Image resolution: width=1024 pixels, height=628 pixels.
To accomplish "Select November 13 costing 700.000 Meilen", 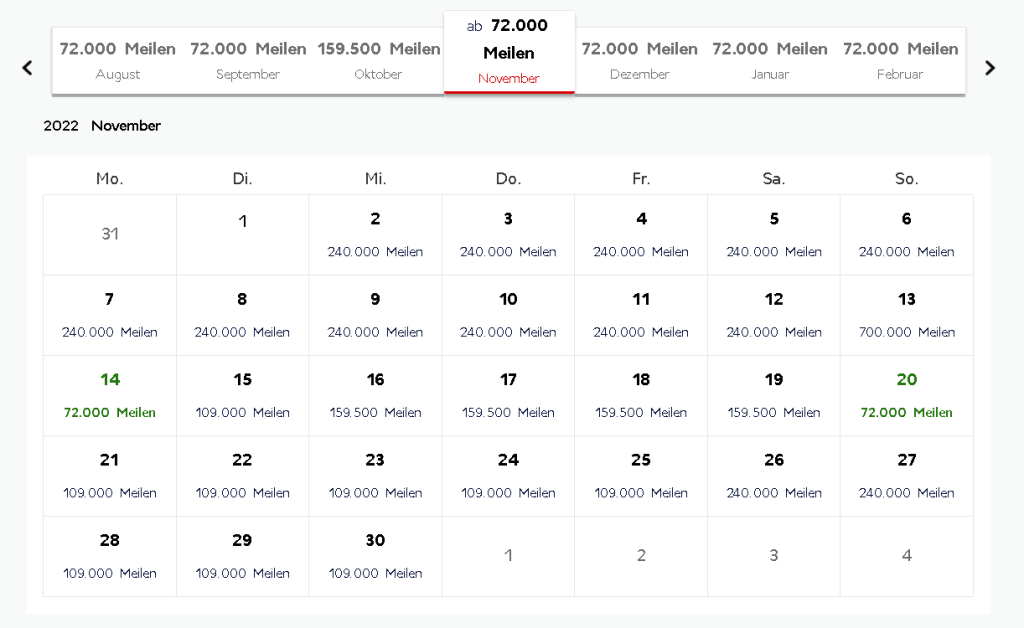I will [906, 315].
